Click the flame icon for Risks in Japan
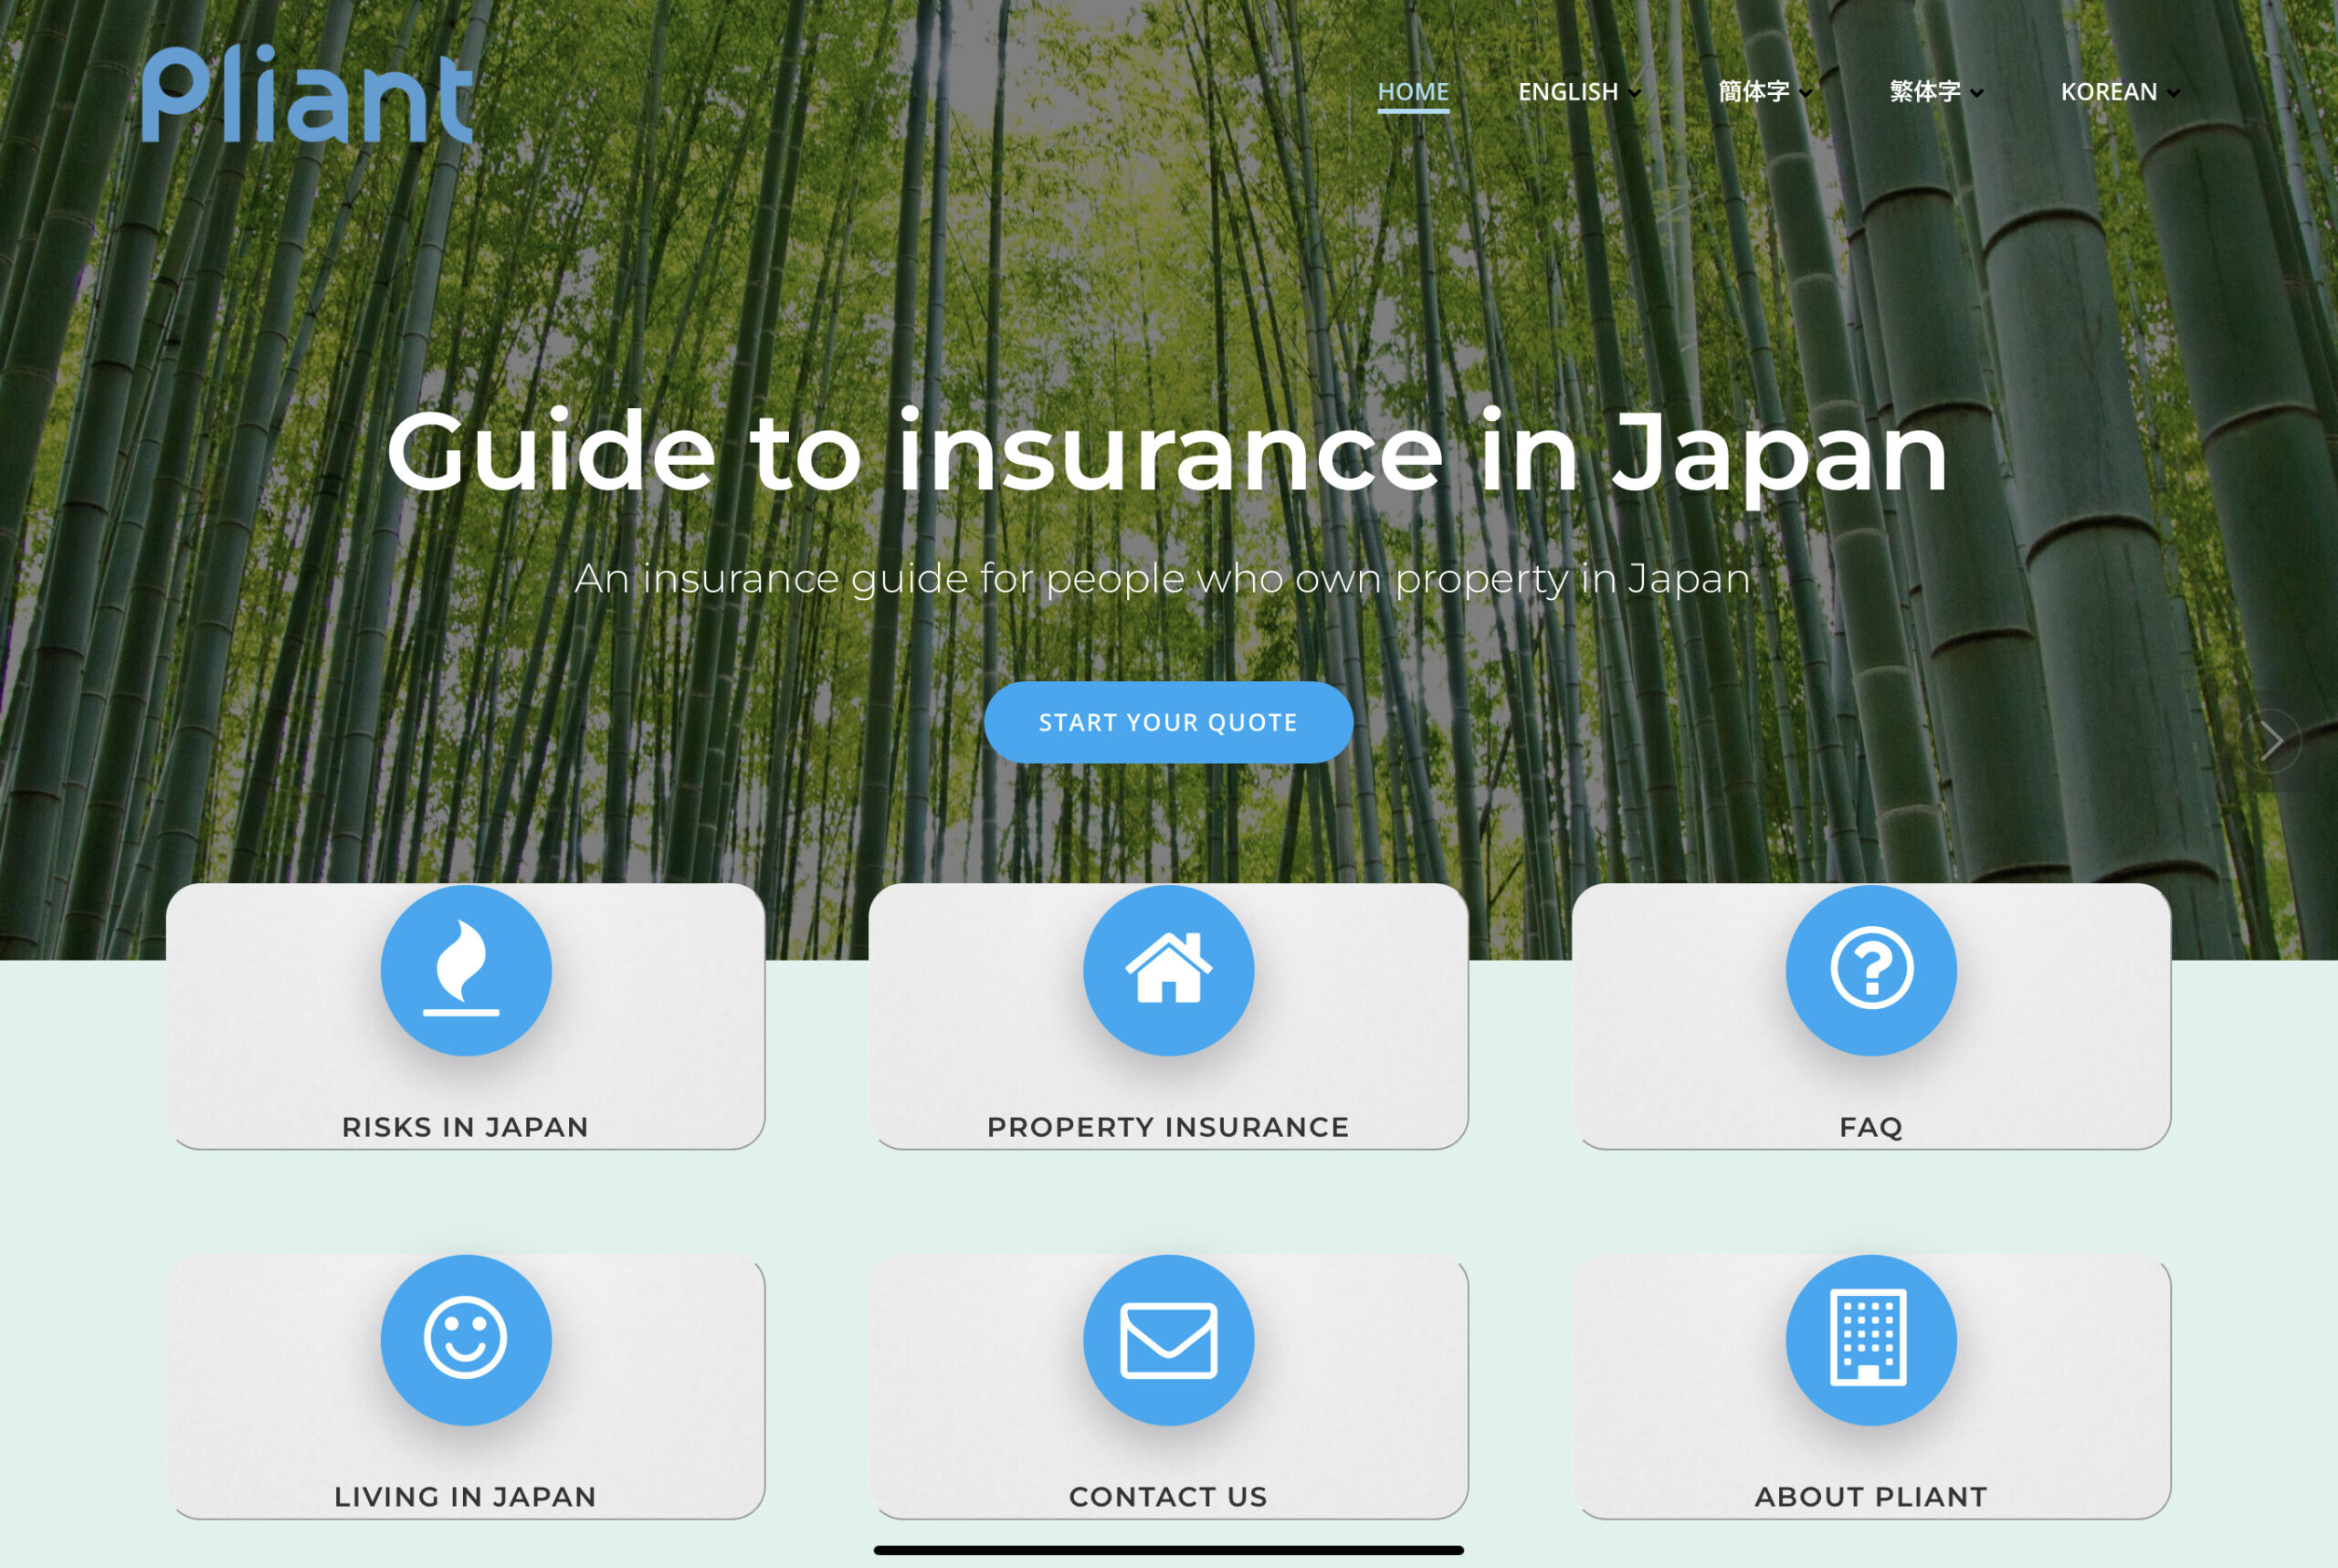Image resolution: width=2338 pixels, height=1568 pixels. coord(465,970)
